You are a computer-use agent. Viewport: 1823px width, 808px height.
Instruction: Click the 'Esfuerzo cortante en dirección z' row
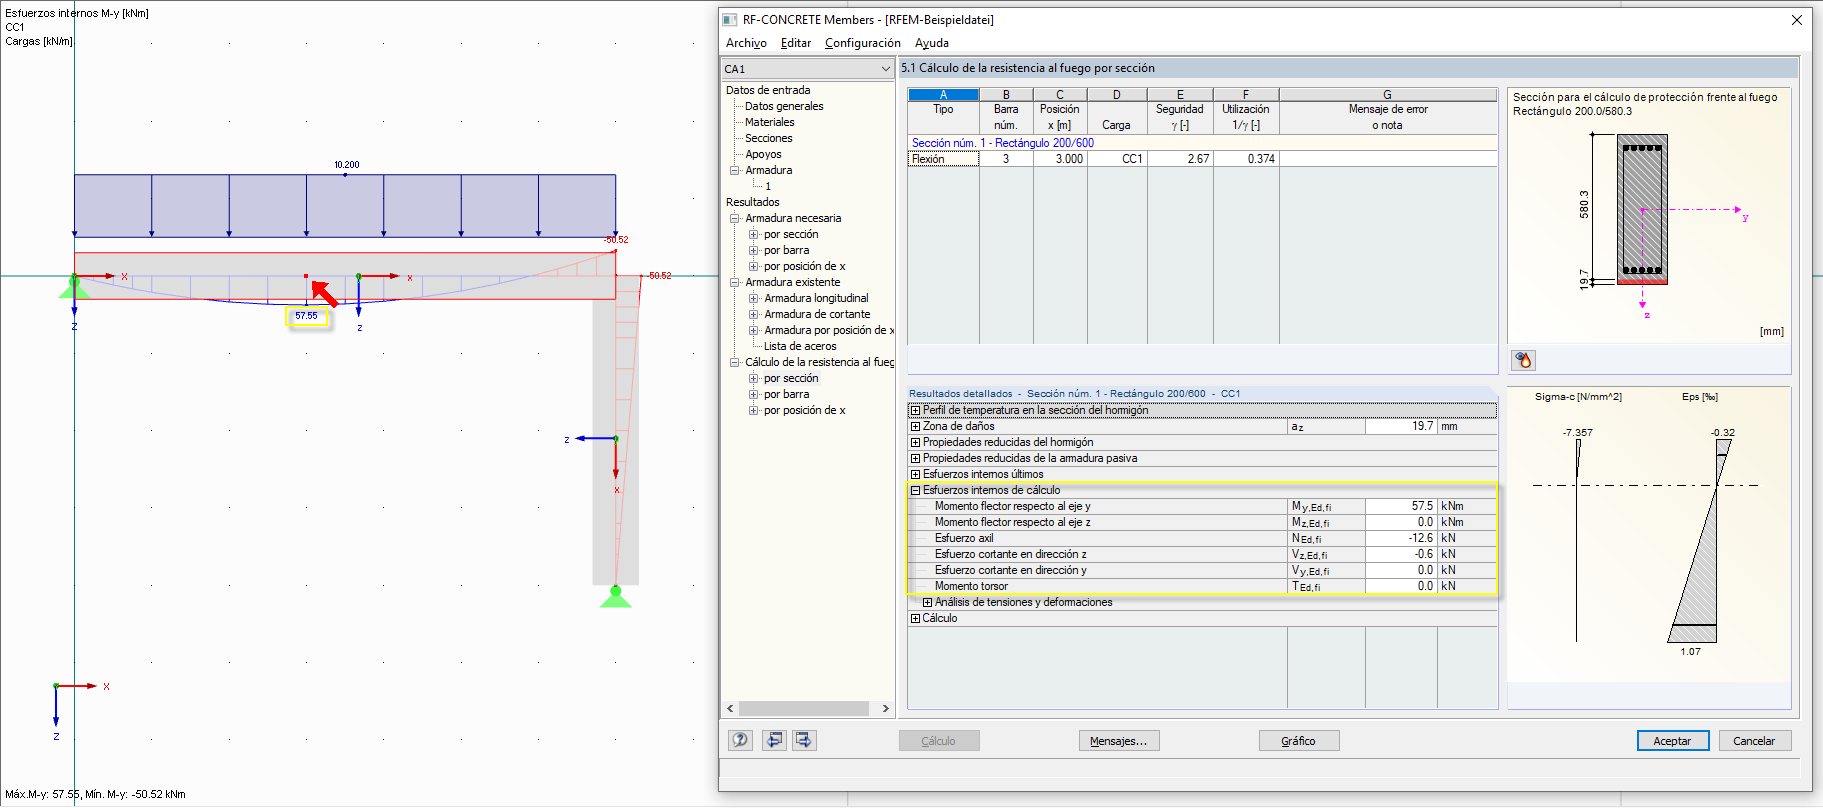(1202, 554)
